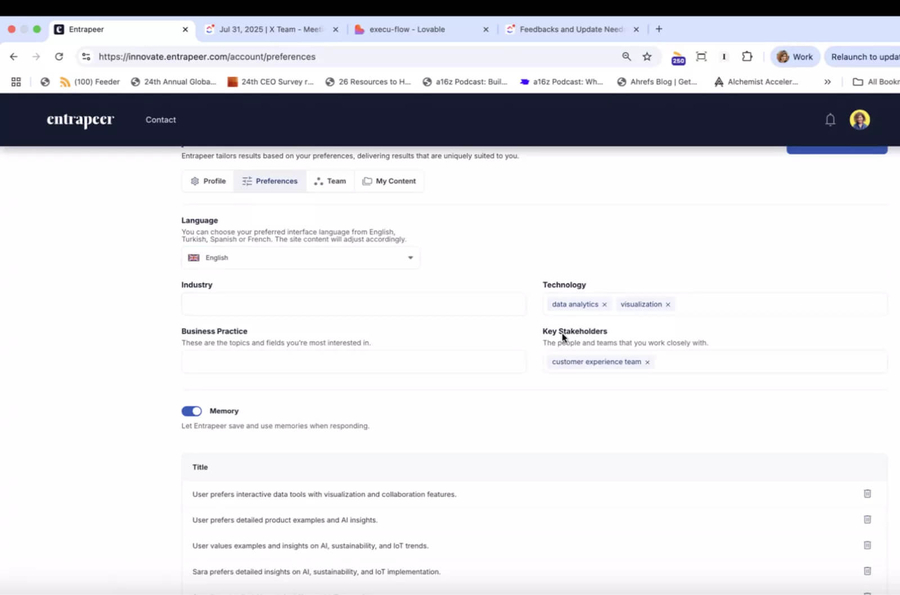This screenshot has height=595, width=900.
Task: Click the Contact link in header
Action: (160, 120)
